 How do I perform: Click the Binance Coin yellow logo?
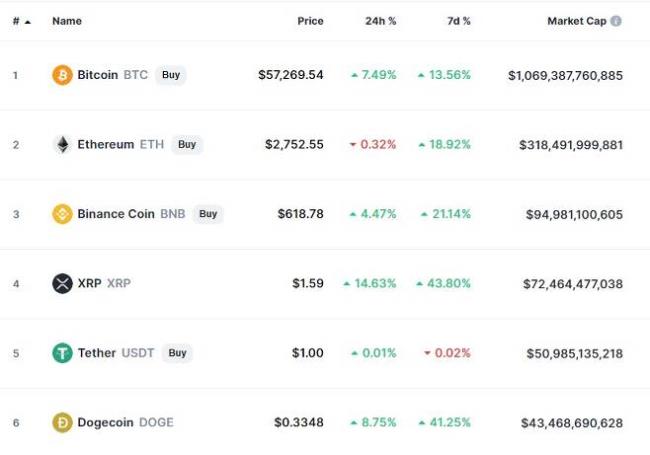(62, 214)
